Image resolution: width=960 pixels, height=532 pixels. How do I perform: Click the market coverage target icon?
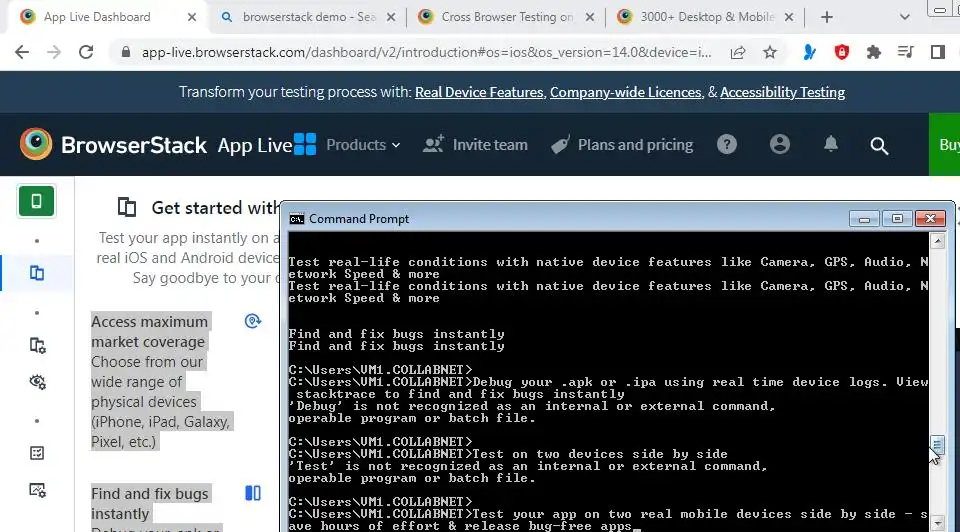(253, 320)
